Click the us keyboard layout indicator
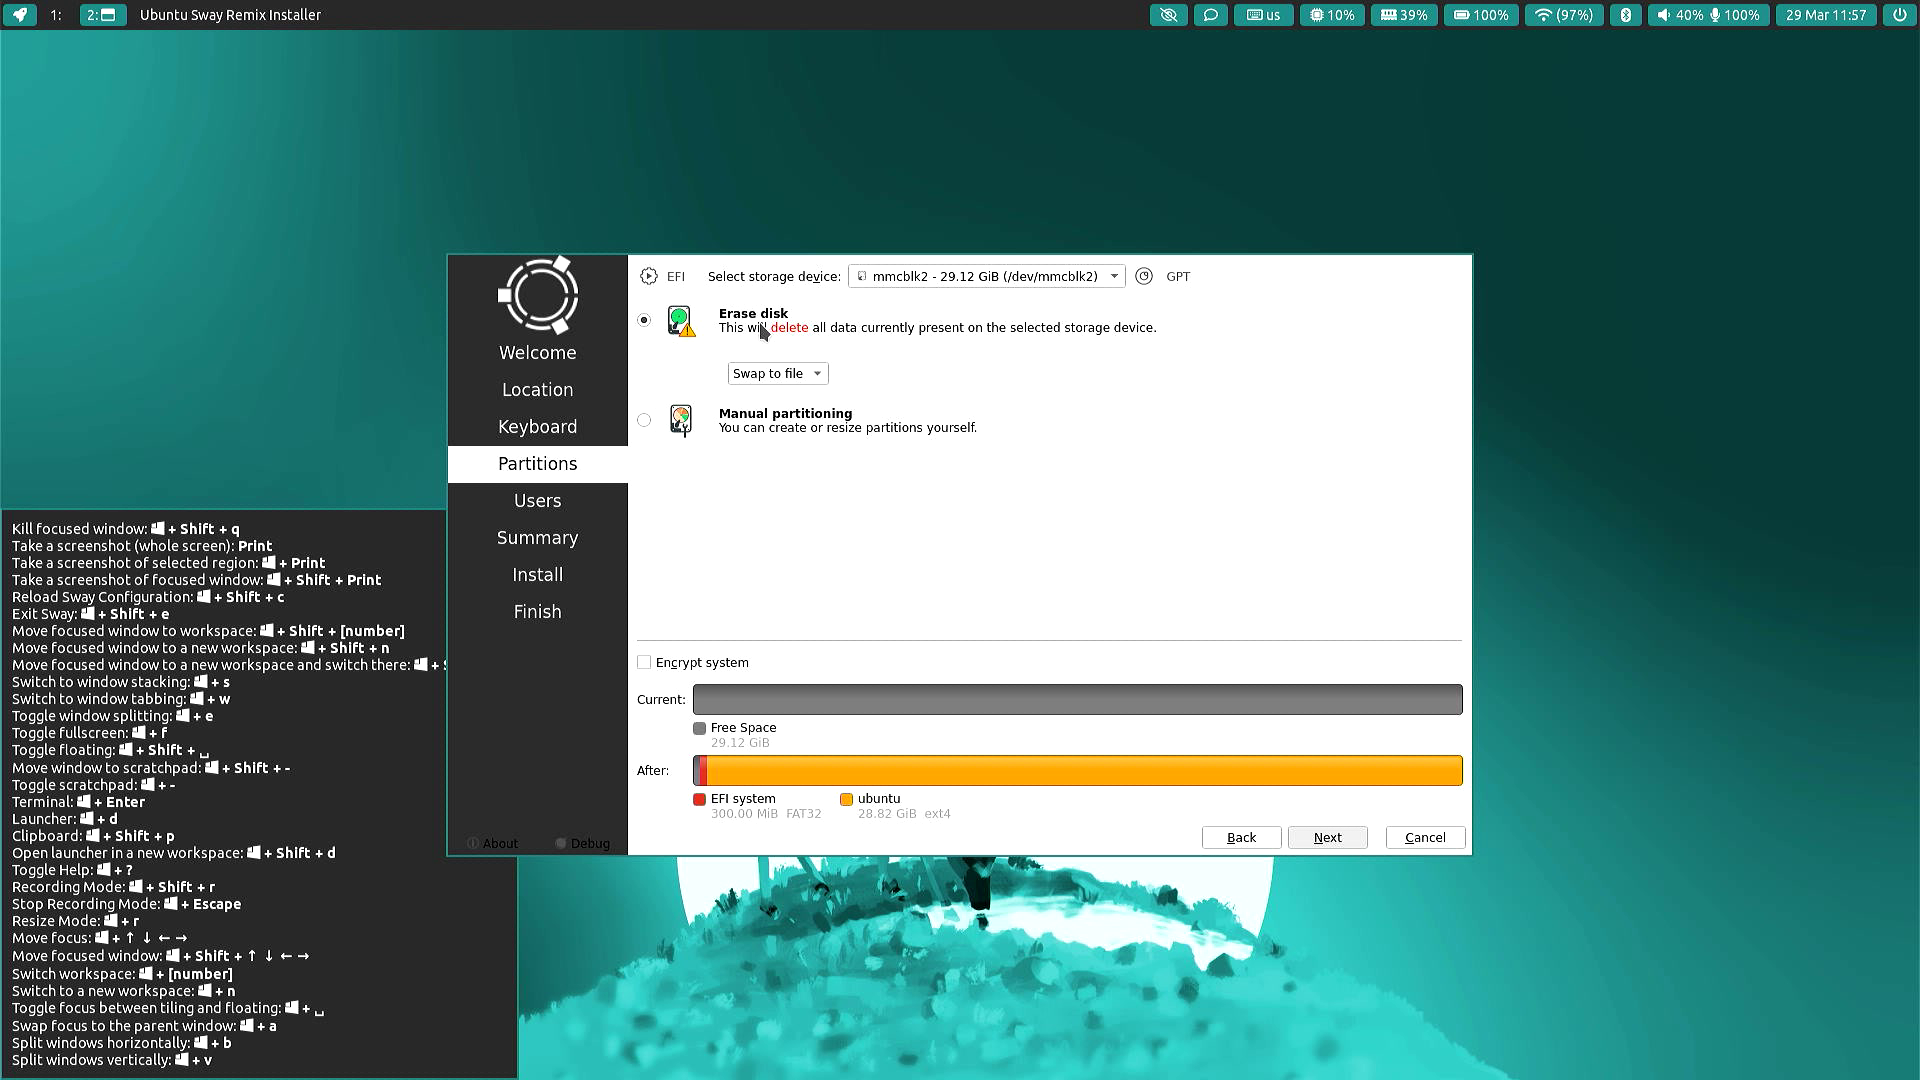Image resolution: width=1920 pixels, height=1080 pixels. 1263,15
